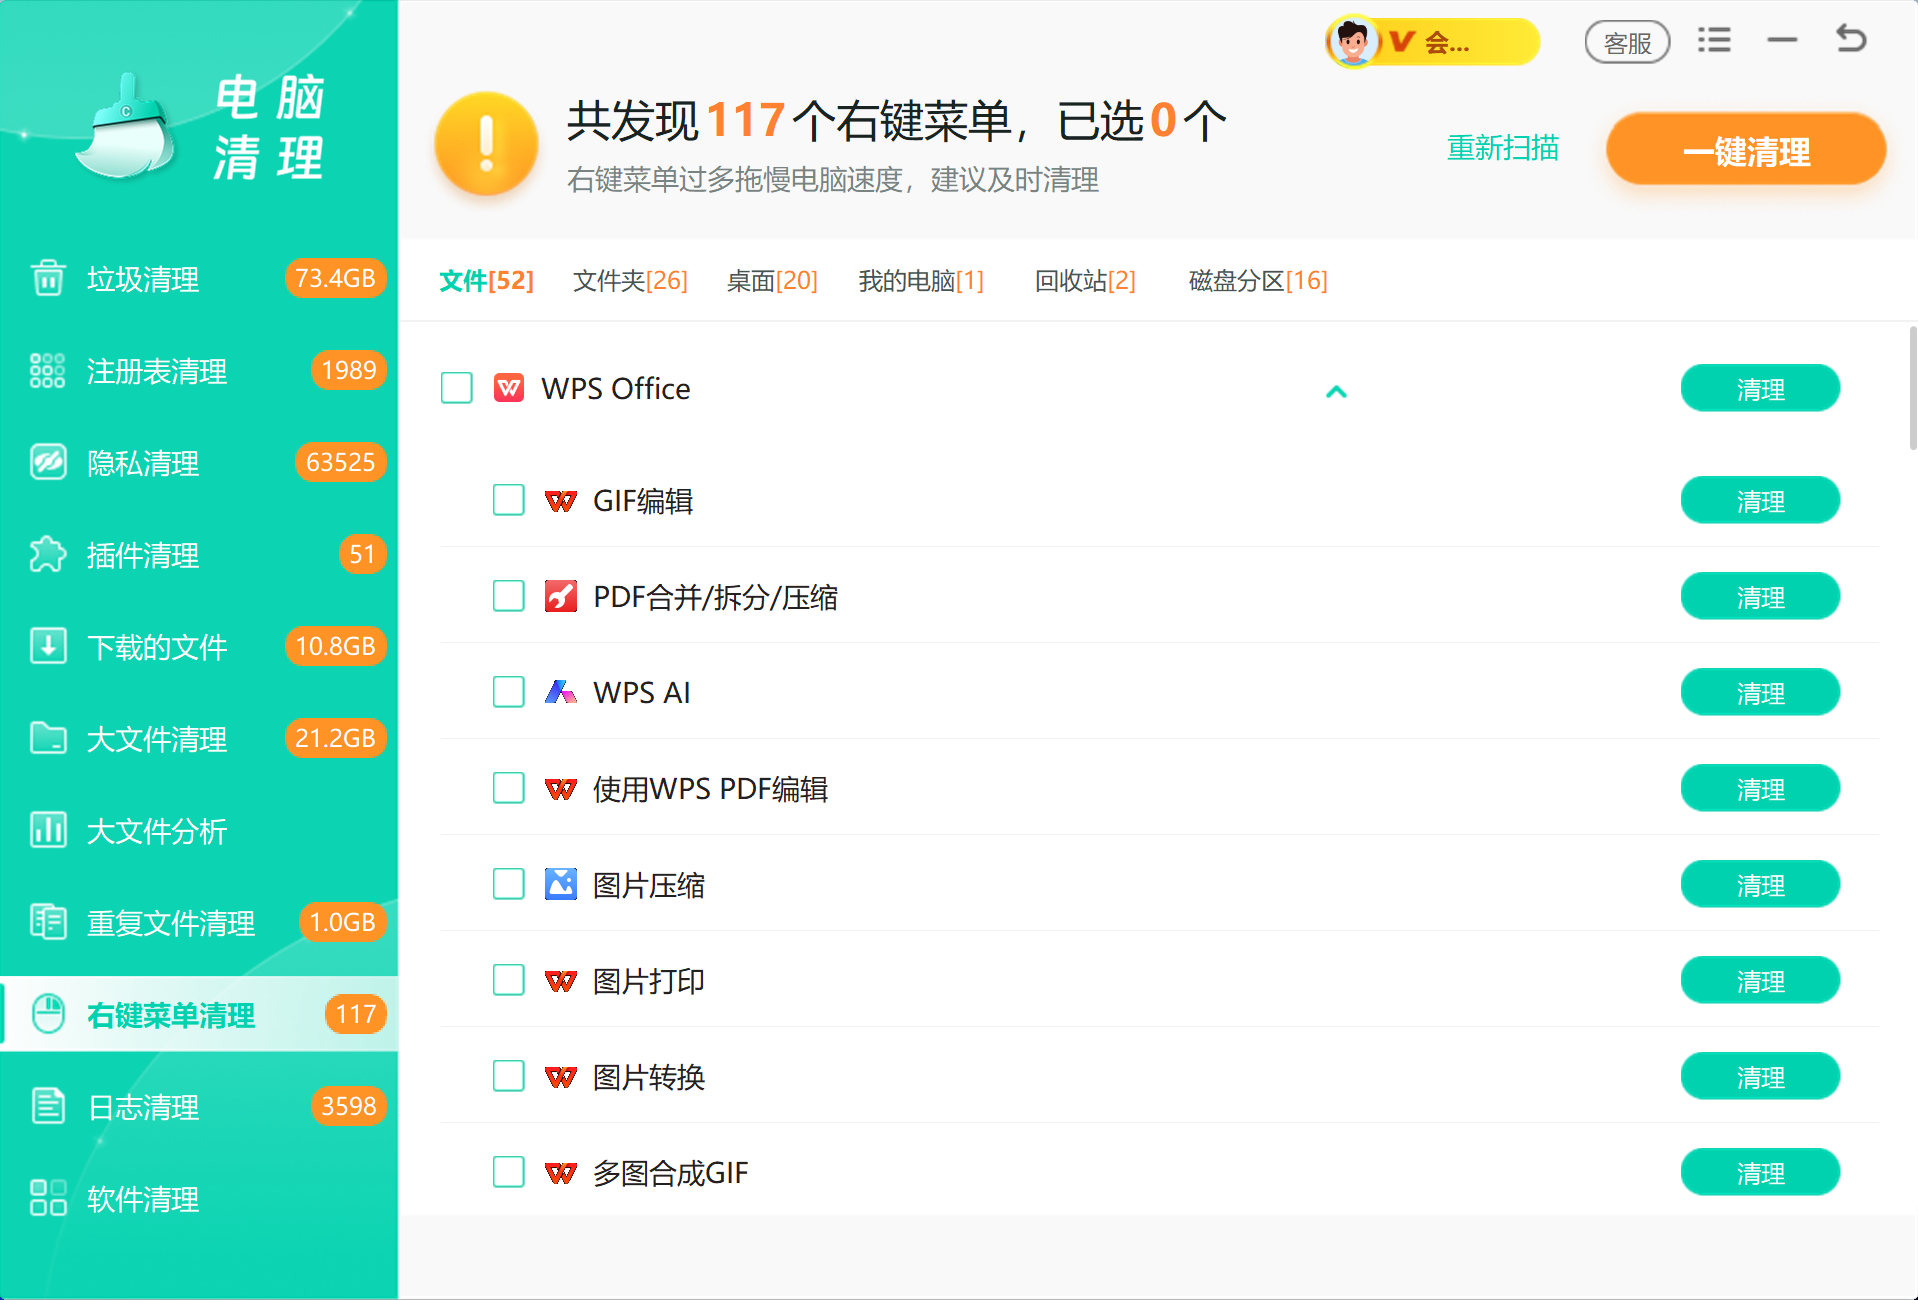The image size is (1918, 1300).
Task: Click the WPS Office app icon
Action: (509, 388)
